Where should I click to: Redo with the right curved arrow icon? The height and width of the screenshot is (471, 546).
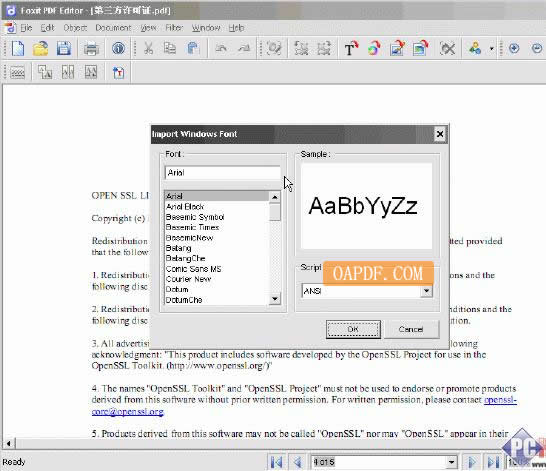click(244, 48)
